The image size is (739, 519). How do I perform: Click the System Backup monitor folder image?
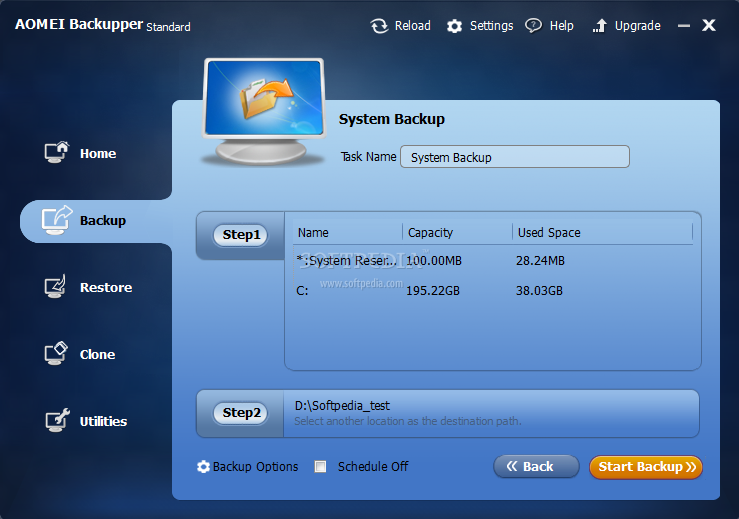pos(264,111)
